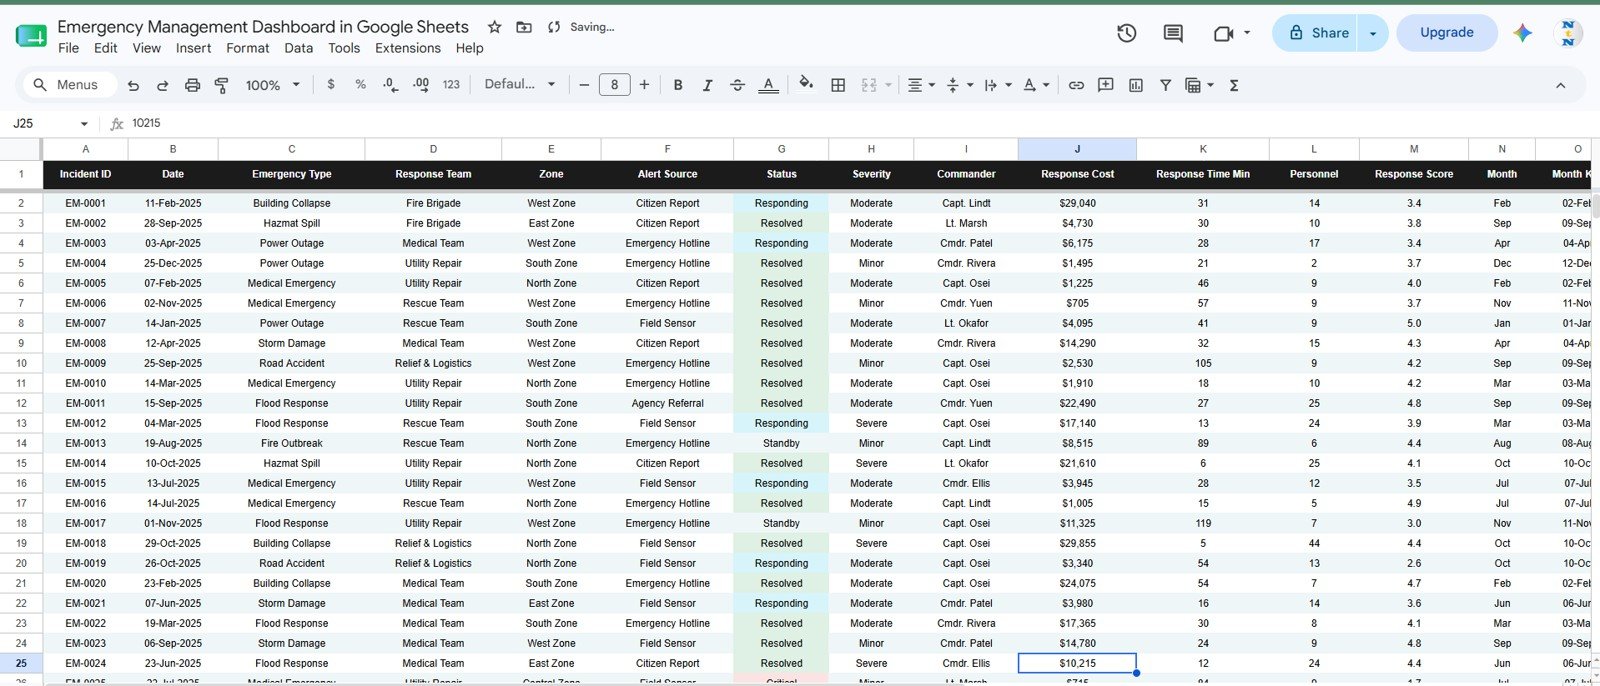The height and width of the screenshot is (686, 1600).
Task: Open the Format menu
Action: pos(247,48)
